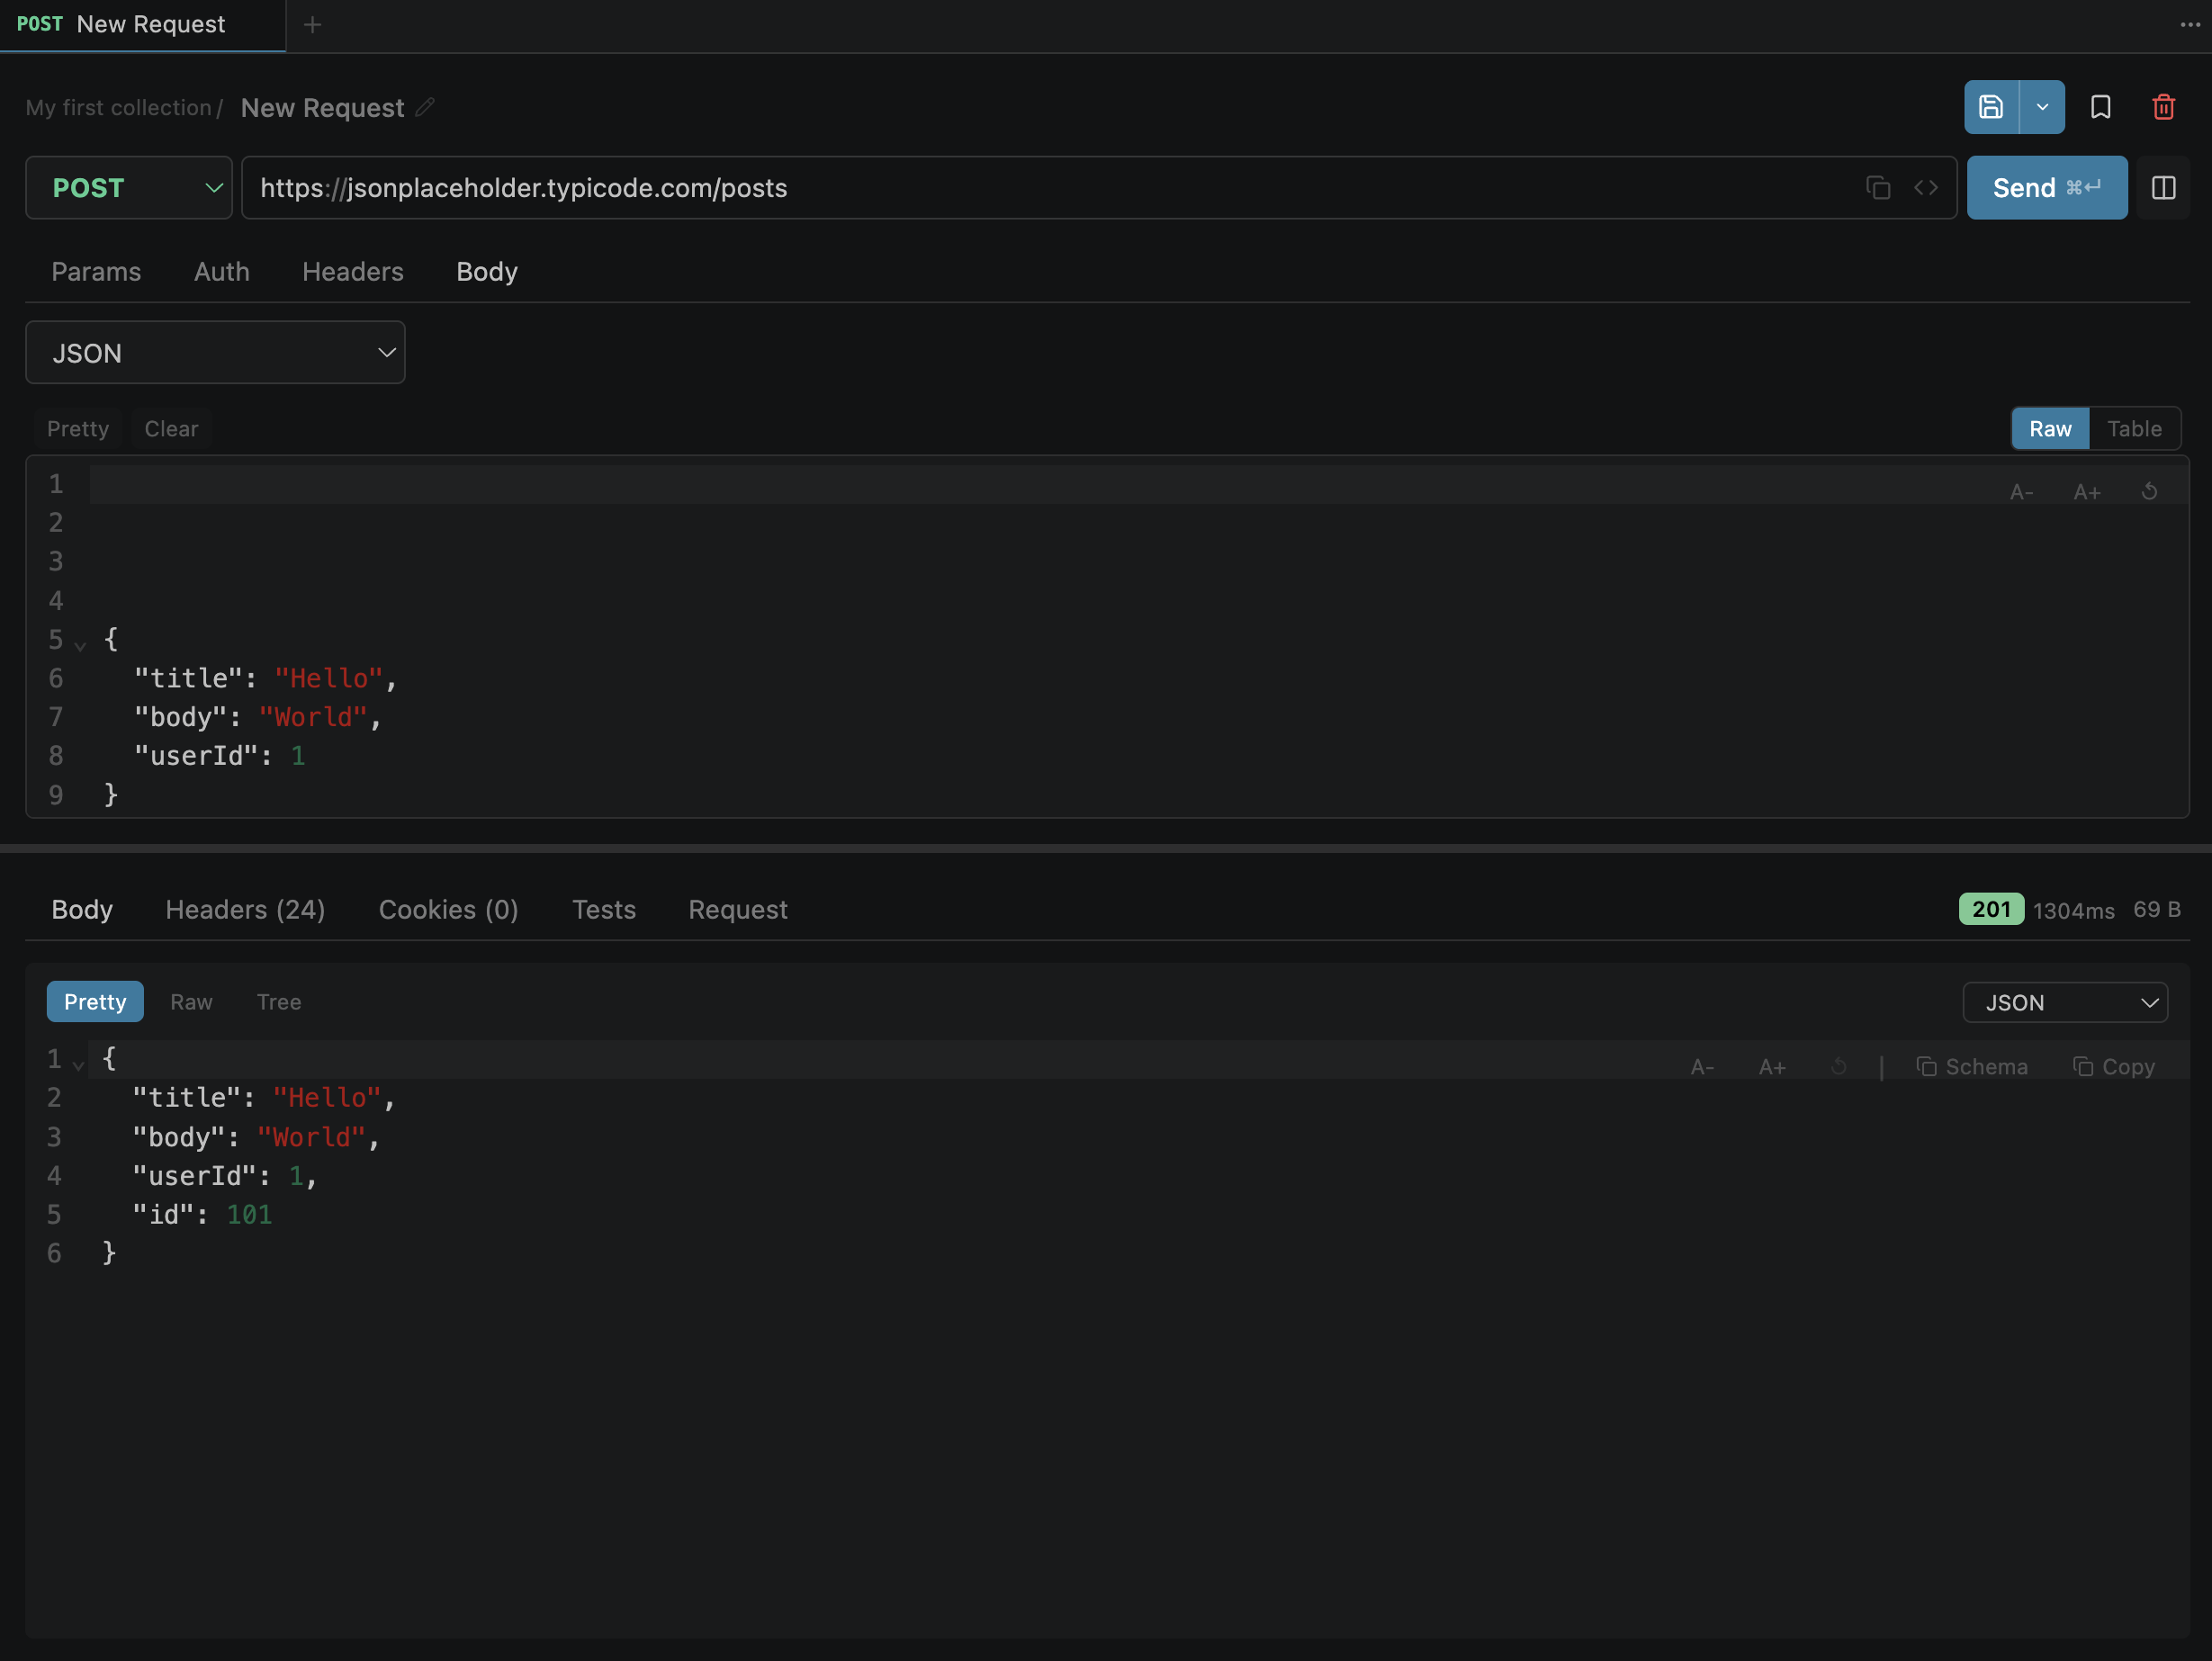This screenshot has height=1661, width=2212.
Task: Delete the request with the trash icon
Action: (2163, 107)
